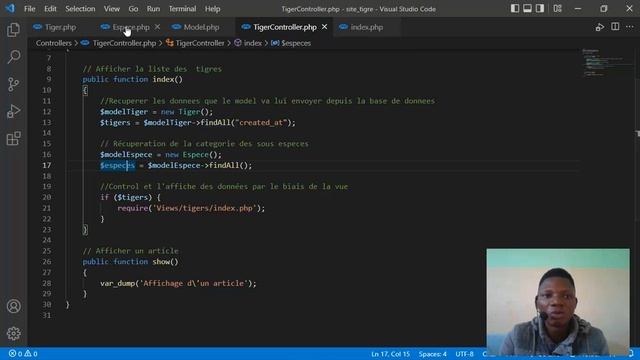Image resolution: width=640 pixels, height=360 pixels.
Task: Open the Search view in activity bar
Action: click(13, 57)
